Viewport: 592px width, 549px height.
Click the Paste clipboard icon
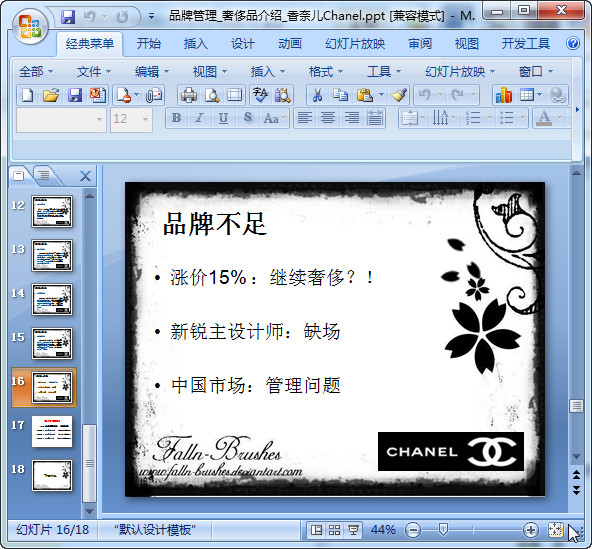365,95
